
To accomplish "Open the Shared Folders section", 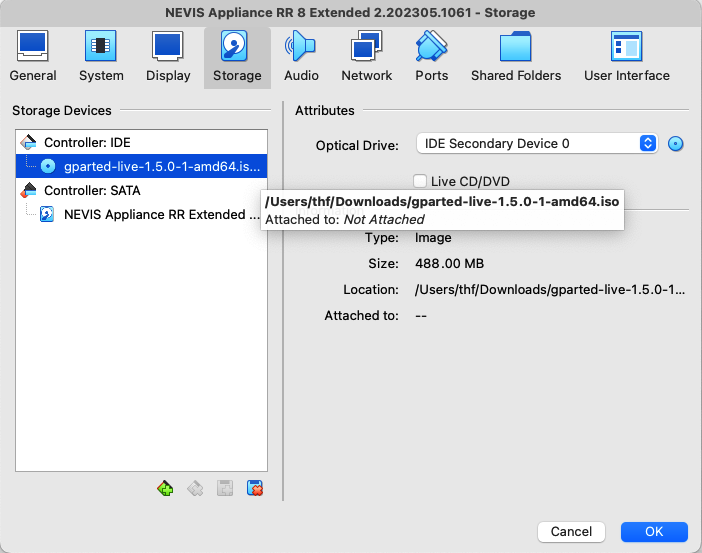I will (x=516, y=57).
